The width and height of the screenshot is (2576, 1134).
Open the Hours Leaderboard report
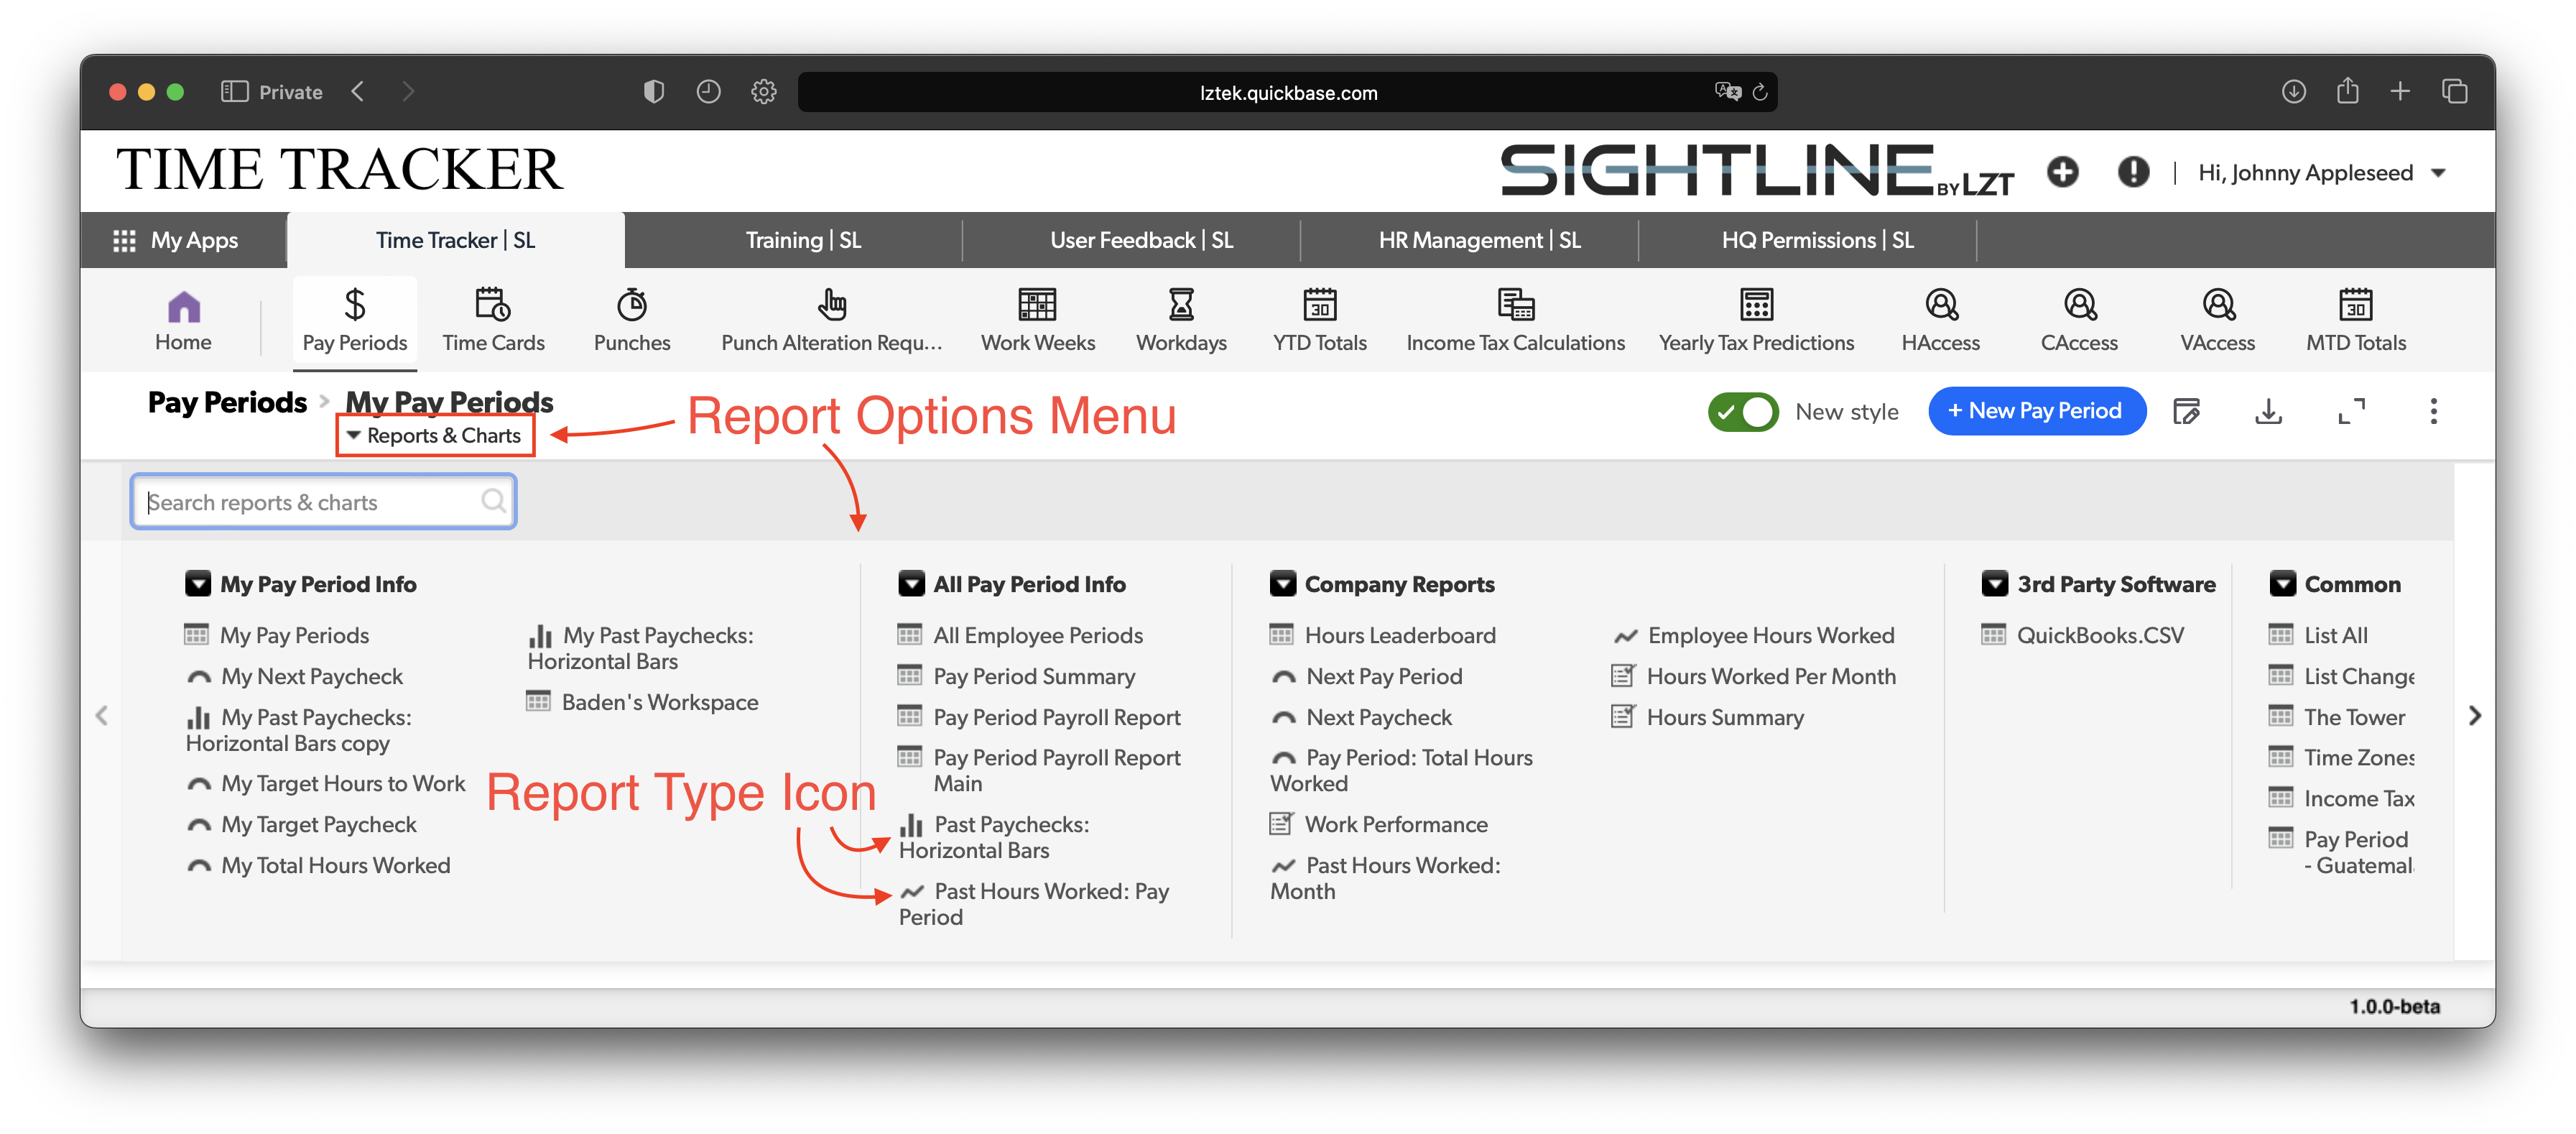coord(1399,635)
